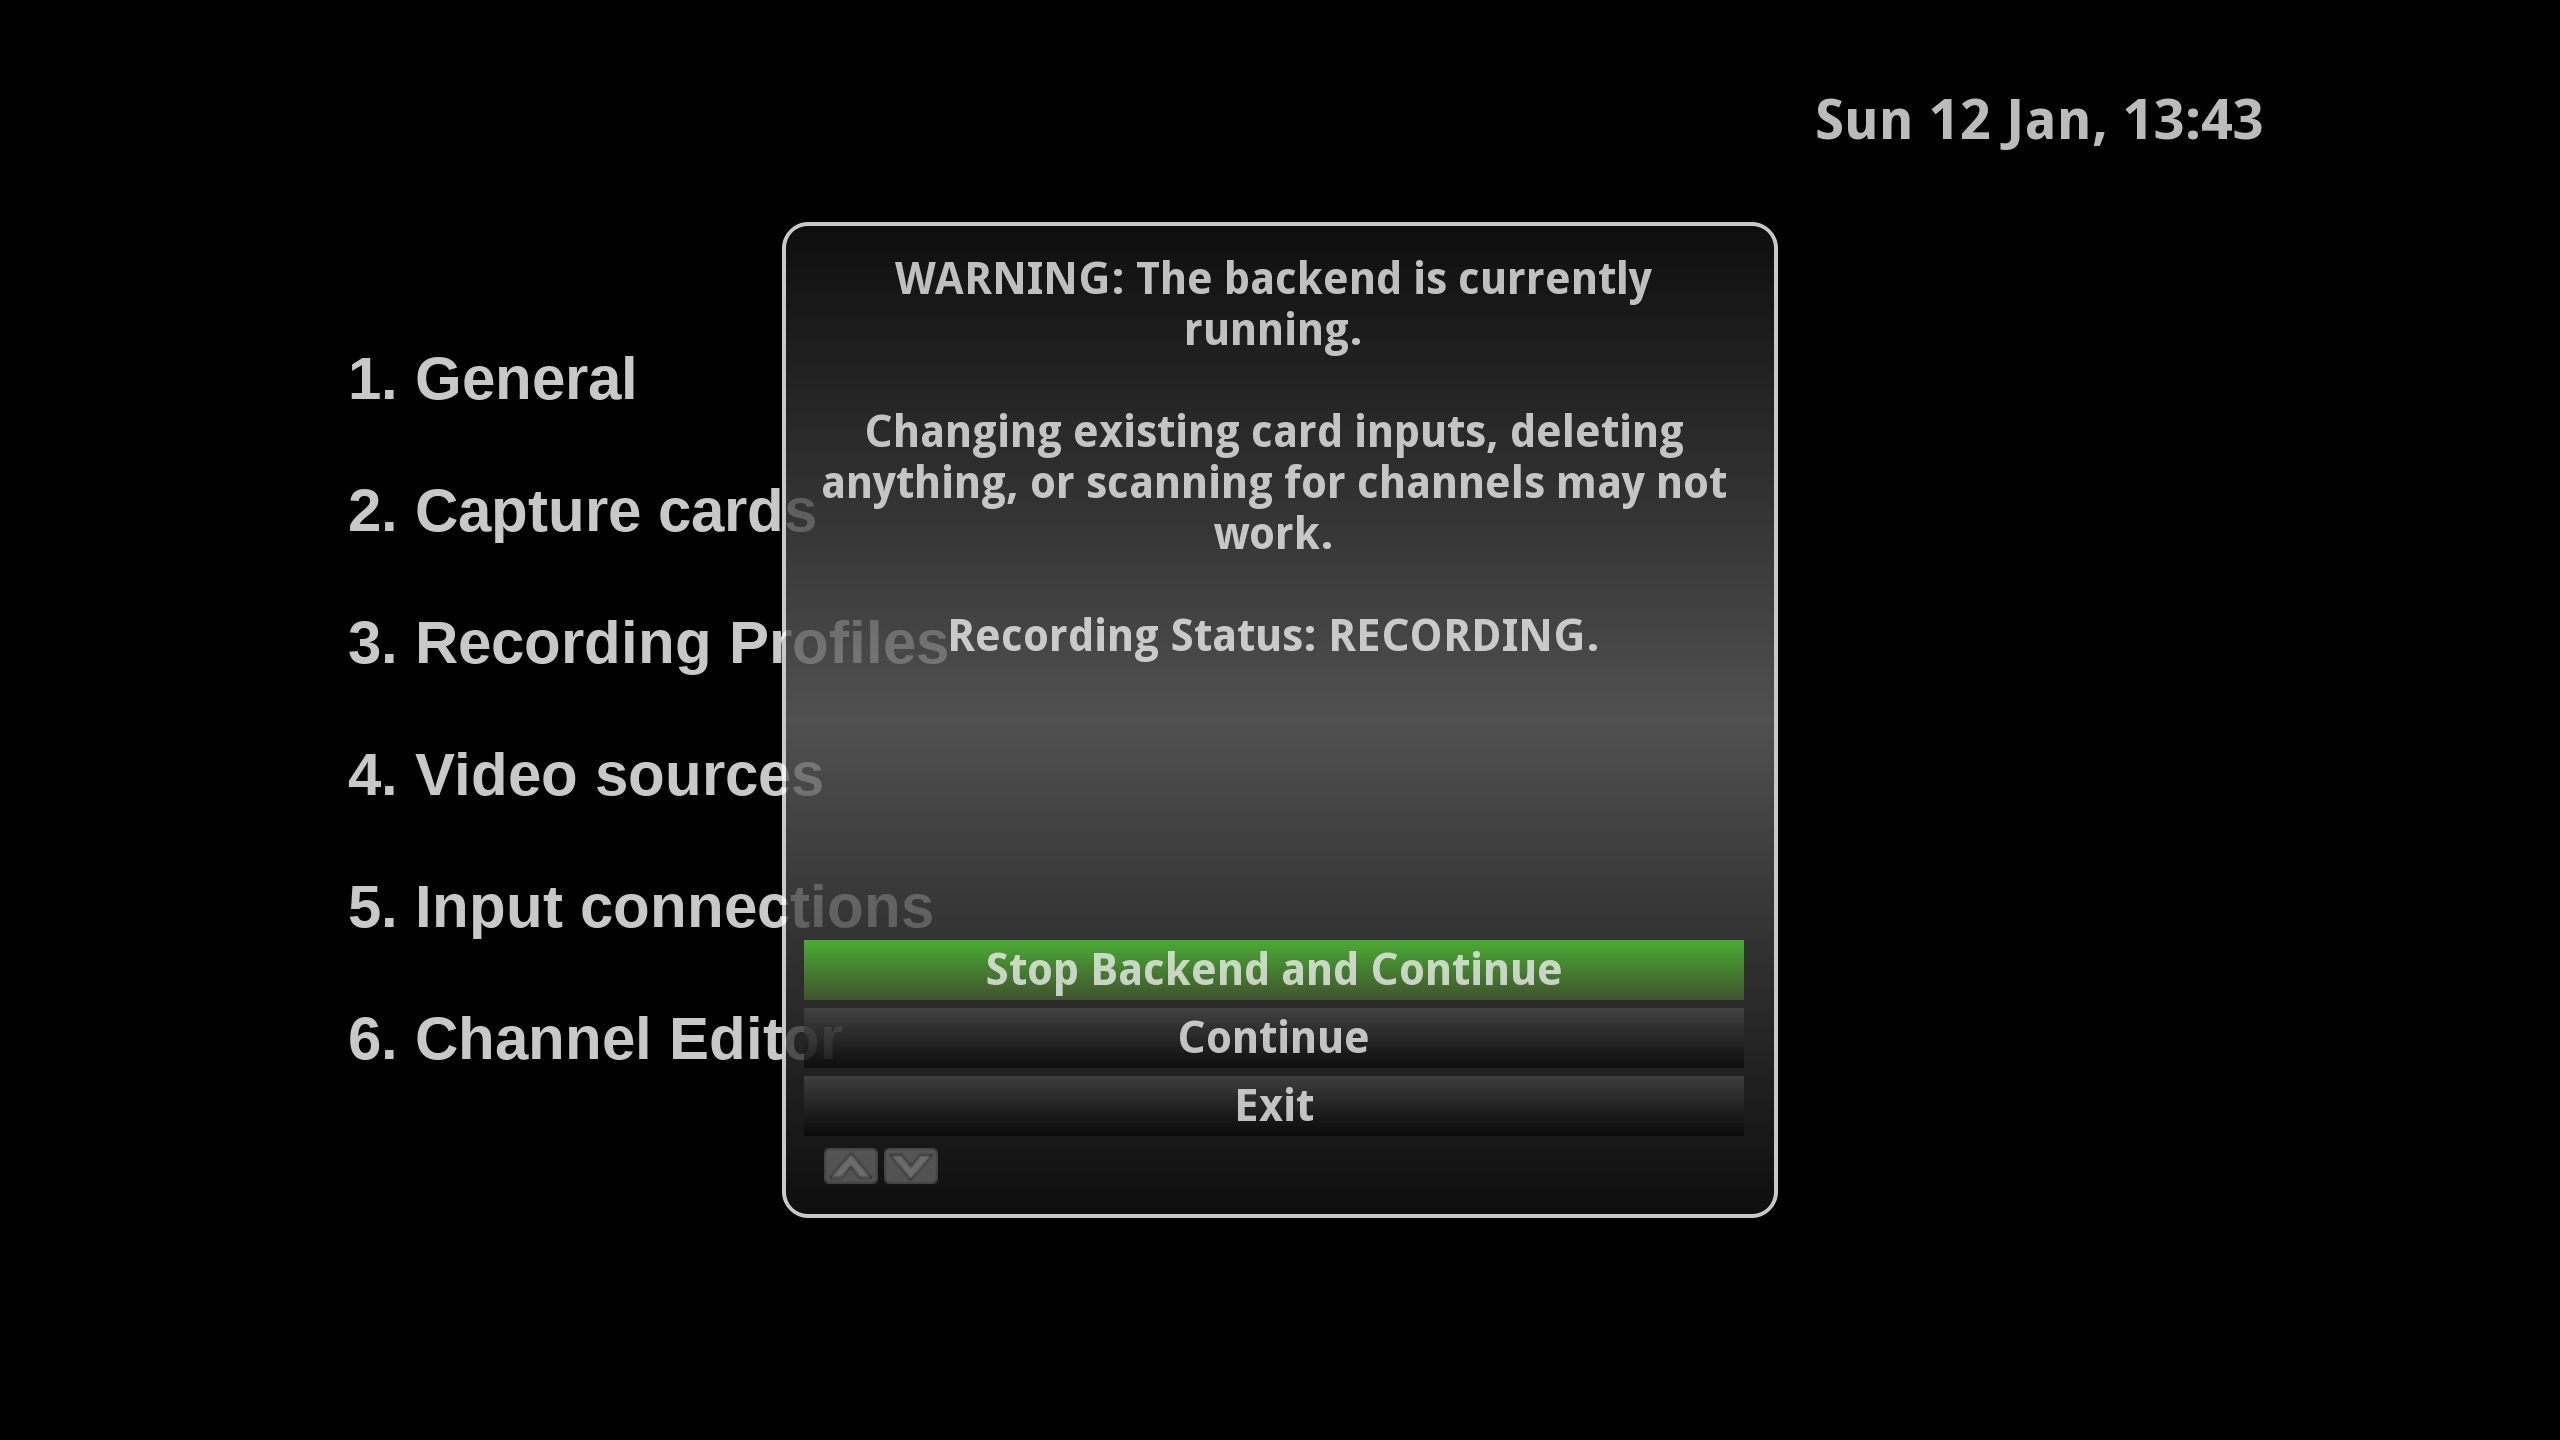This screenshot has height=1440, width=2560.
Task: Open the 2. Capture cards menu entry
Action: [x=582, y=511]
